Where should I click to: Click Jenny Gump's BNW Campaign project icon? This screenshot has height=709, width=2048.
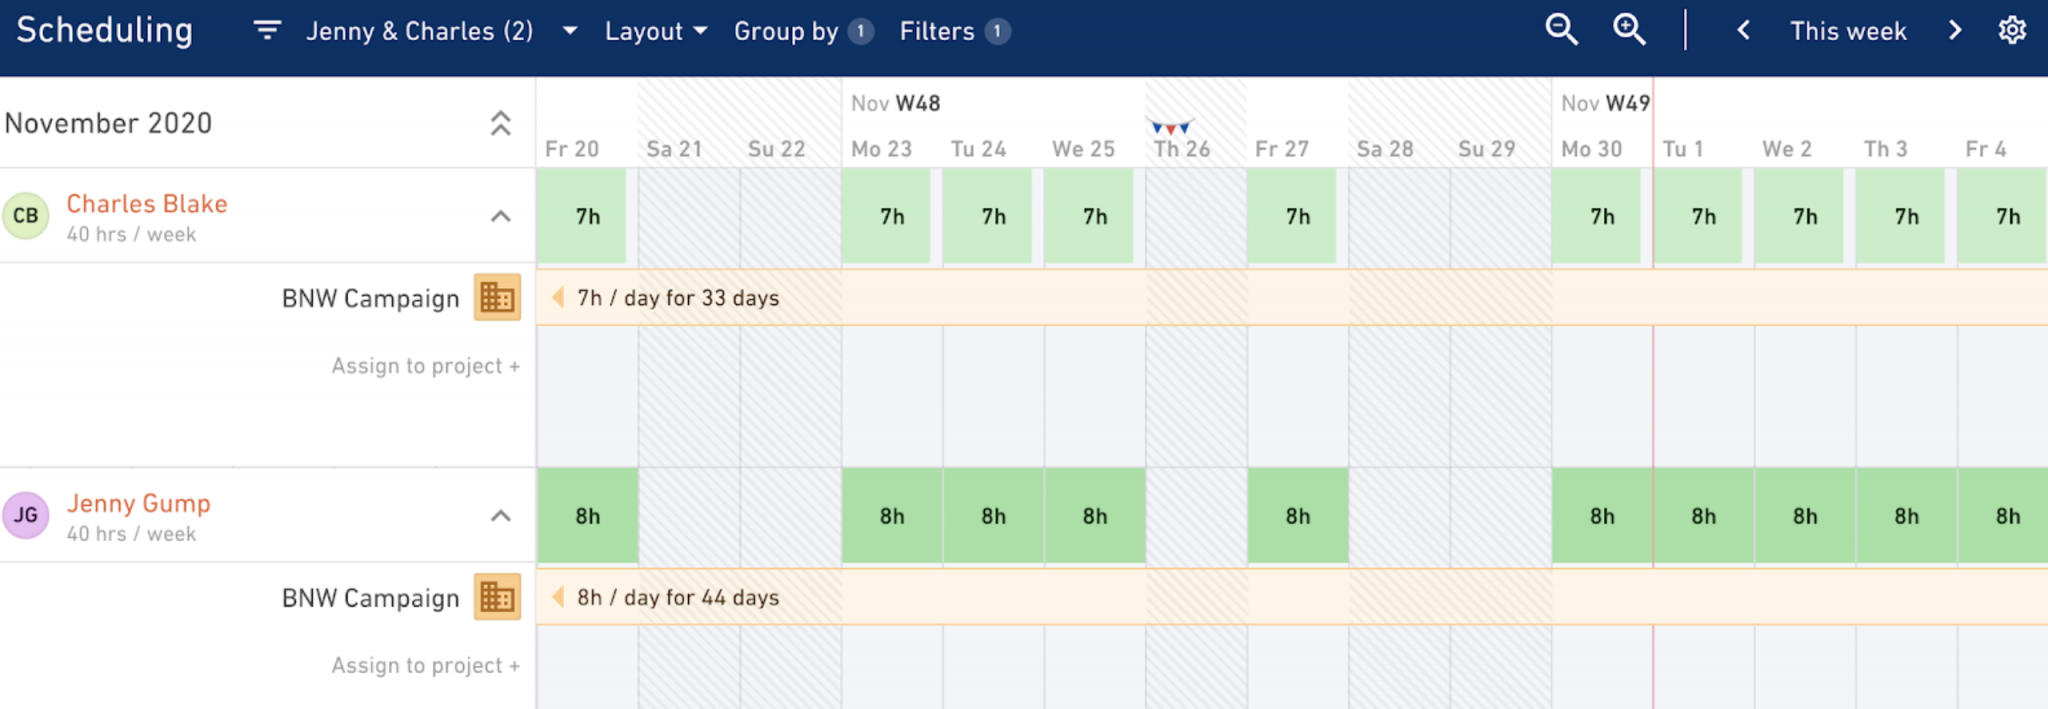click(497, 597)
